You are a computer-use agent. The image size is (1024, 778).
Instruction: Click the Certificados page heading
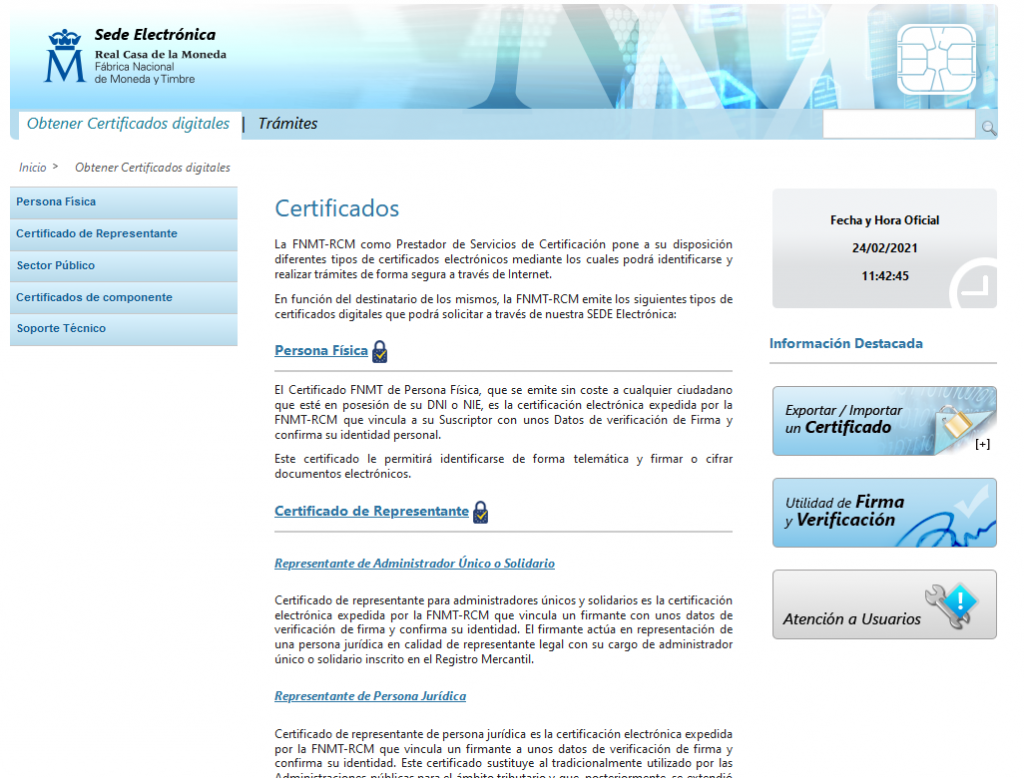(337, 208)
